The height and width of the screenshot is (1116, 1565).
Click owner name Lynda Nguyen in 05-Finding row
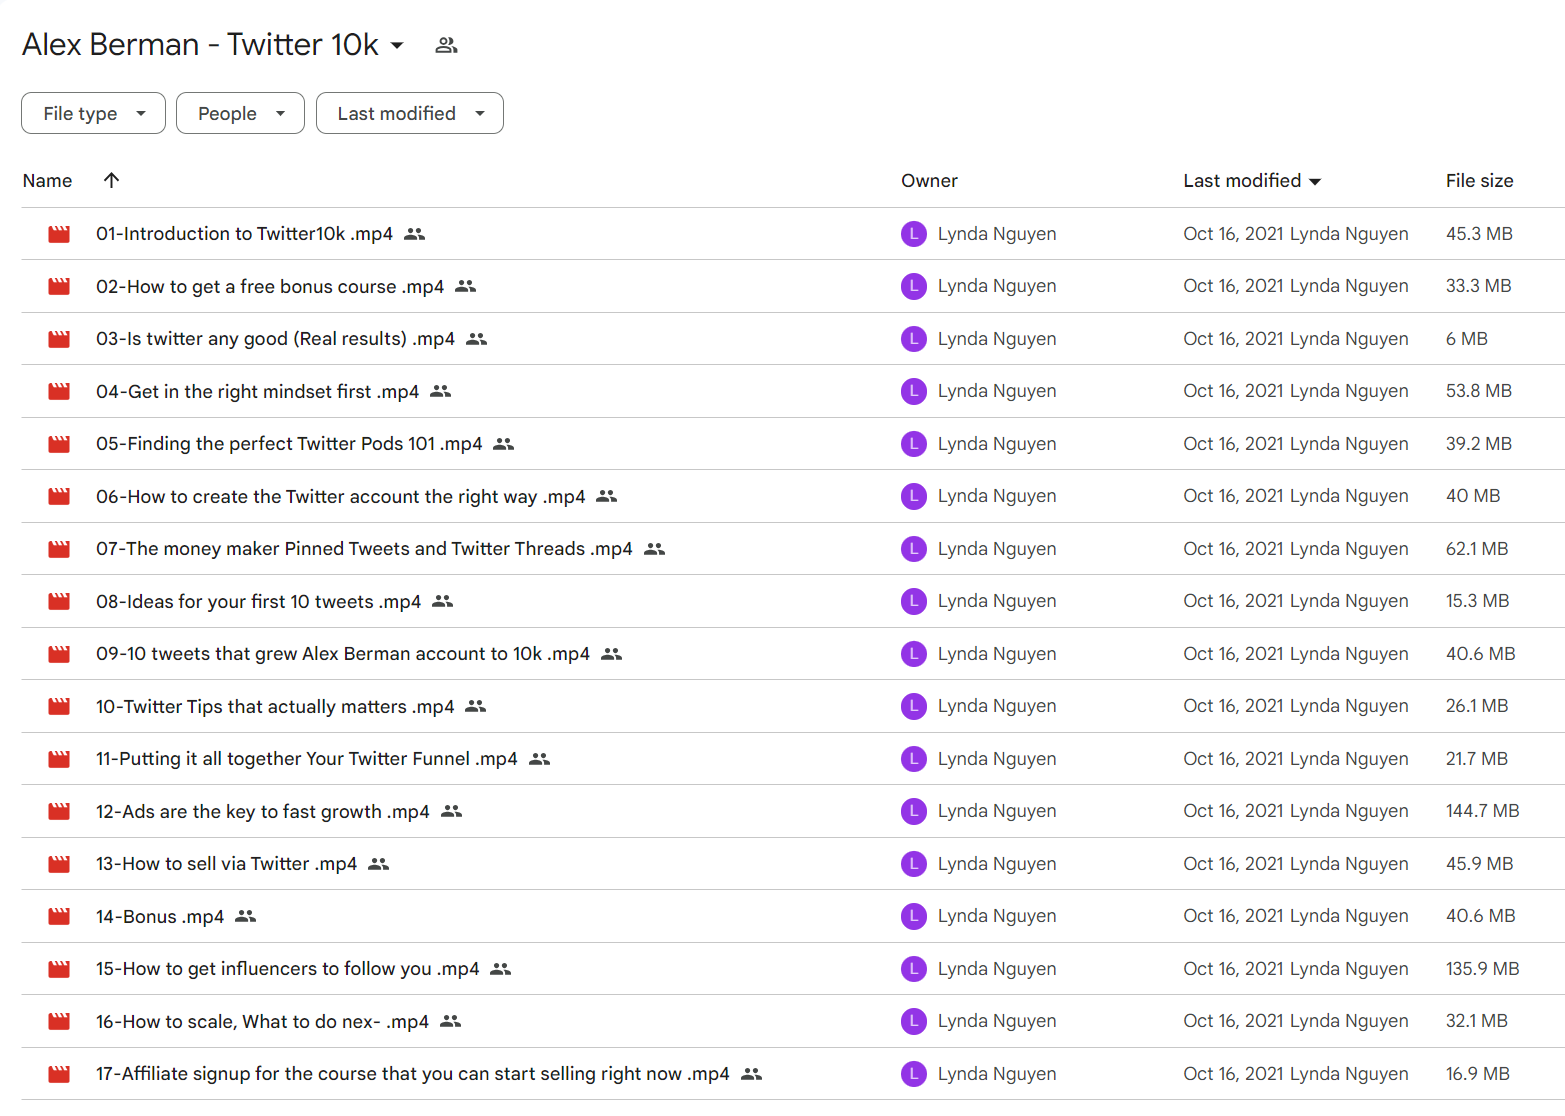click(997, 444)
